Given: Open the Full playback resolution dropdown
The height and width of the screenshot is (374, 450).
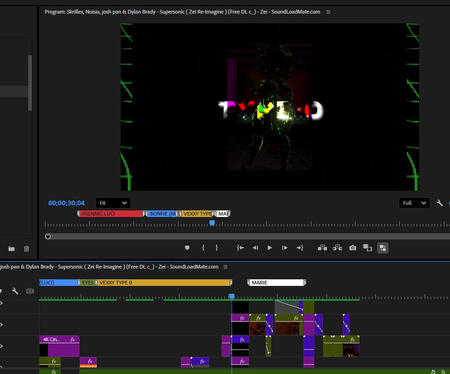Looking at the screenshot, I should tap(414, 203).
